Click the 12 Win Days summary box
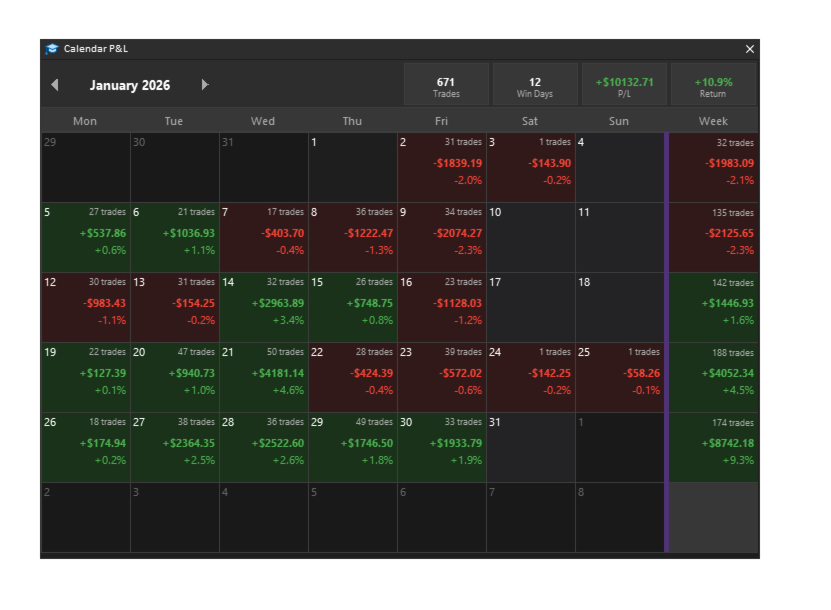Screen dimensions: 831x610 pos(535,85)
